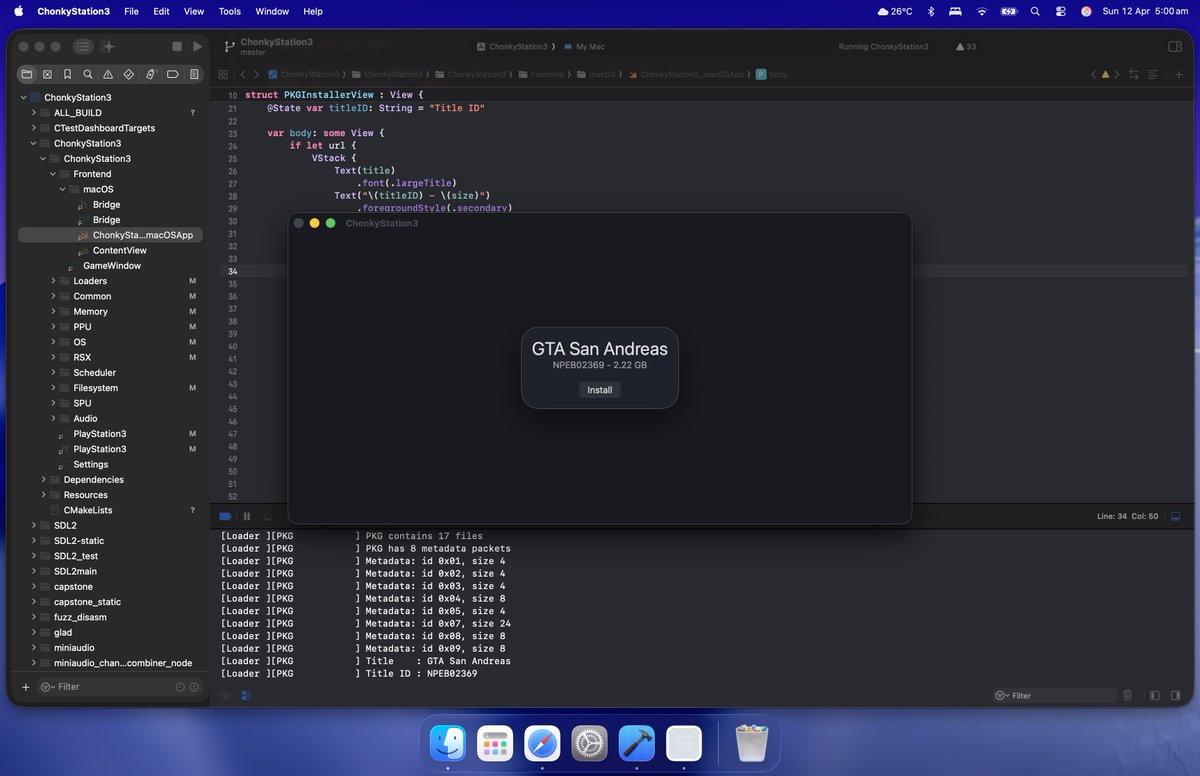
Task: Expand the ALL_BUILD target
Action: 33,113
